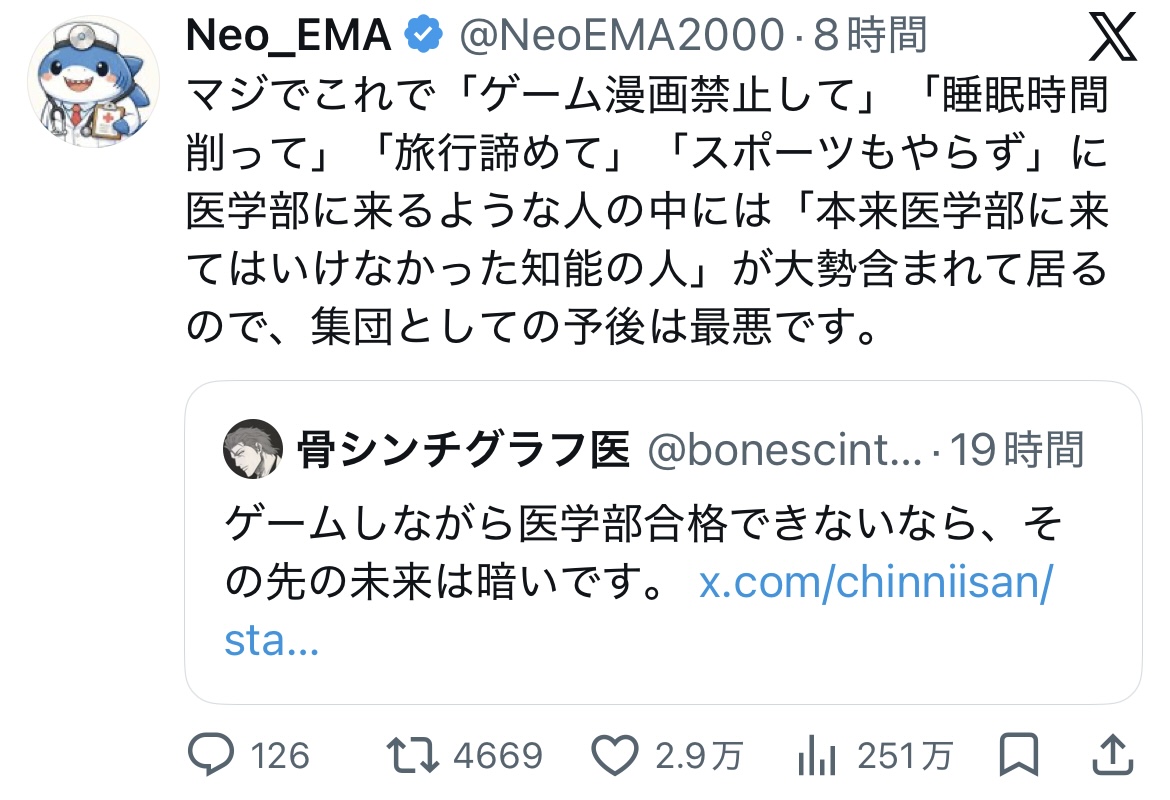
Task: Bookmark this post
Action: tap(1020, 755)
